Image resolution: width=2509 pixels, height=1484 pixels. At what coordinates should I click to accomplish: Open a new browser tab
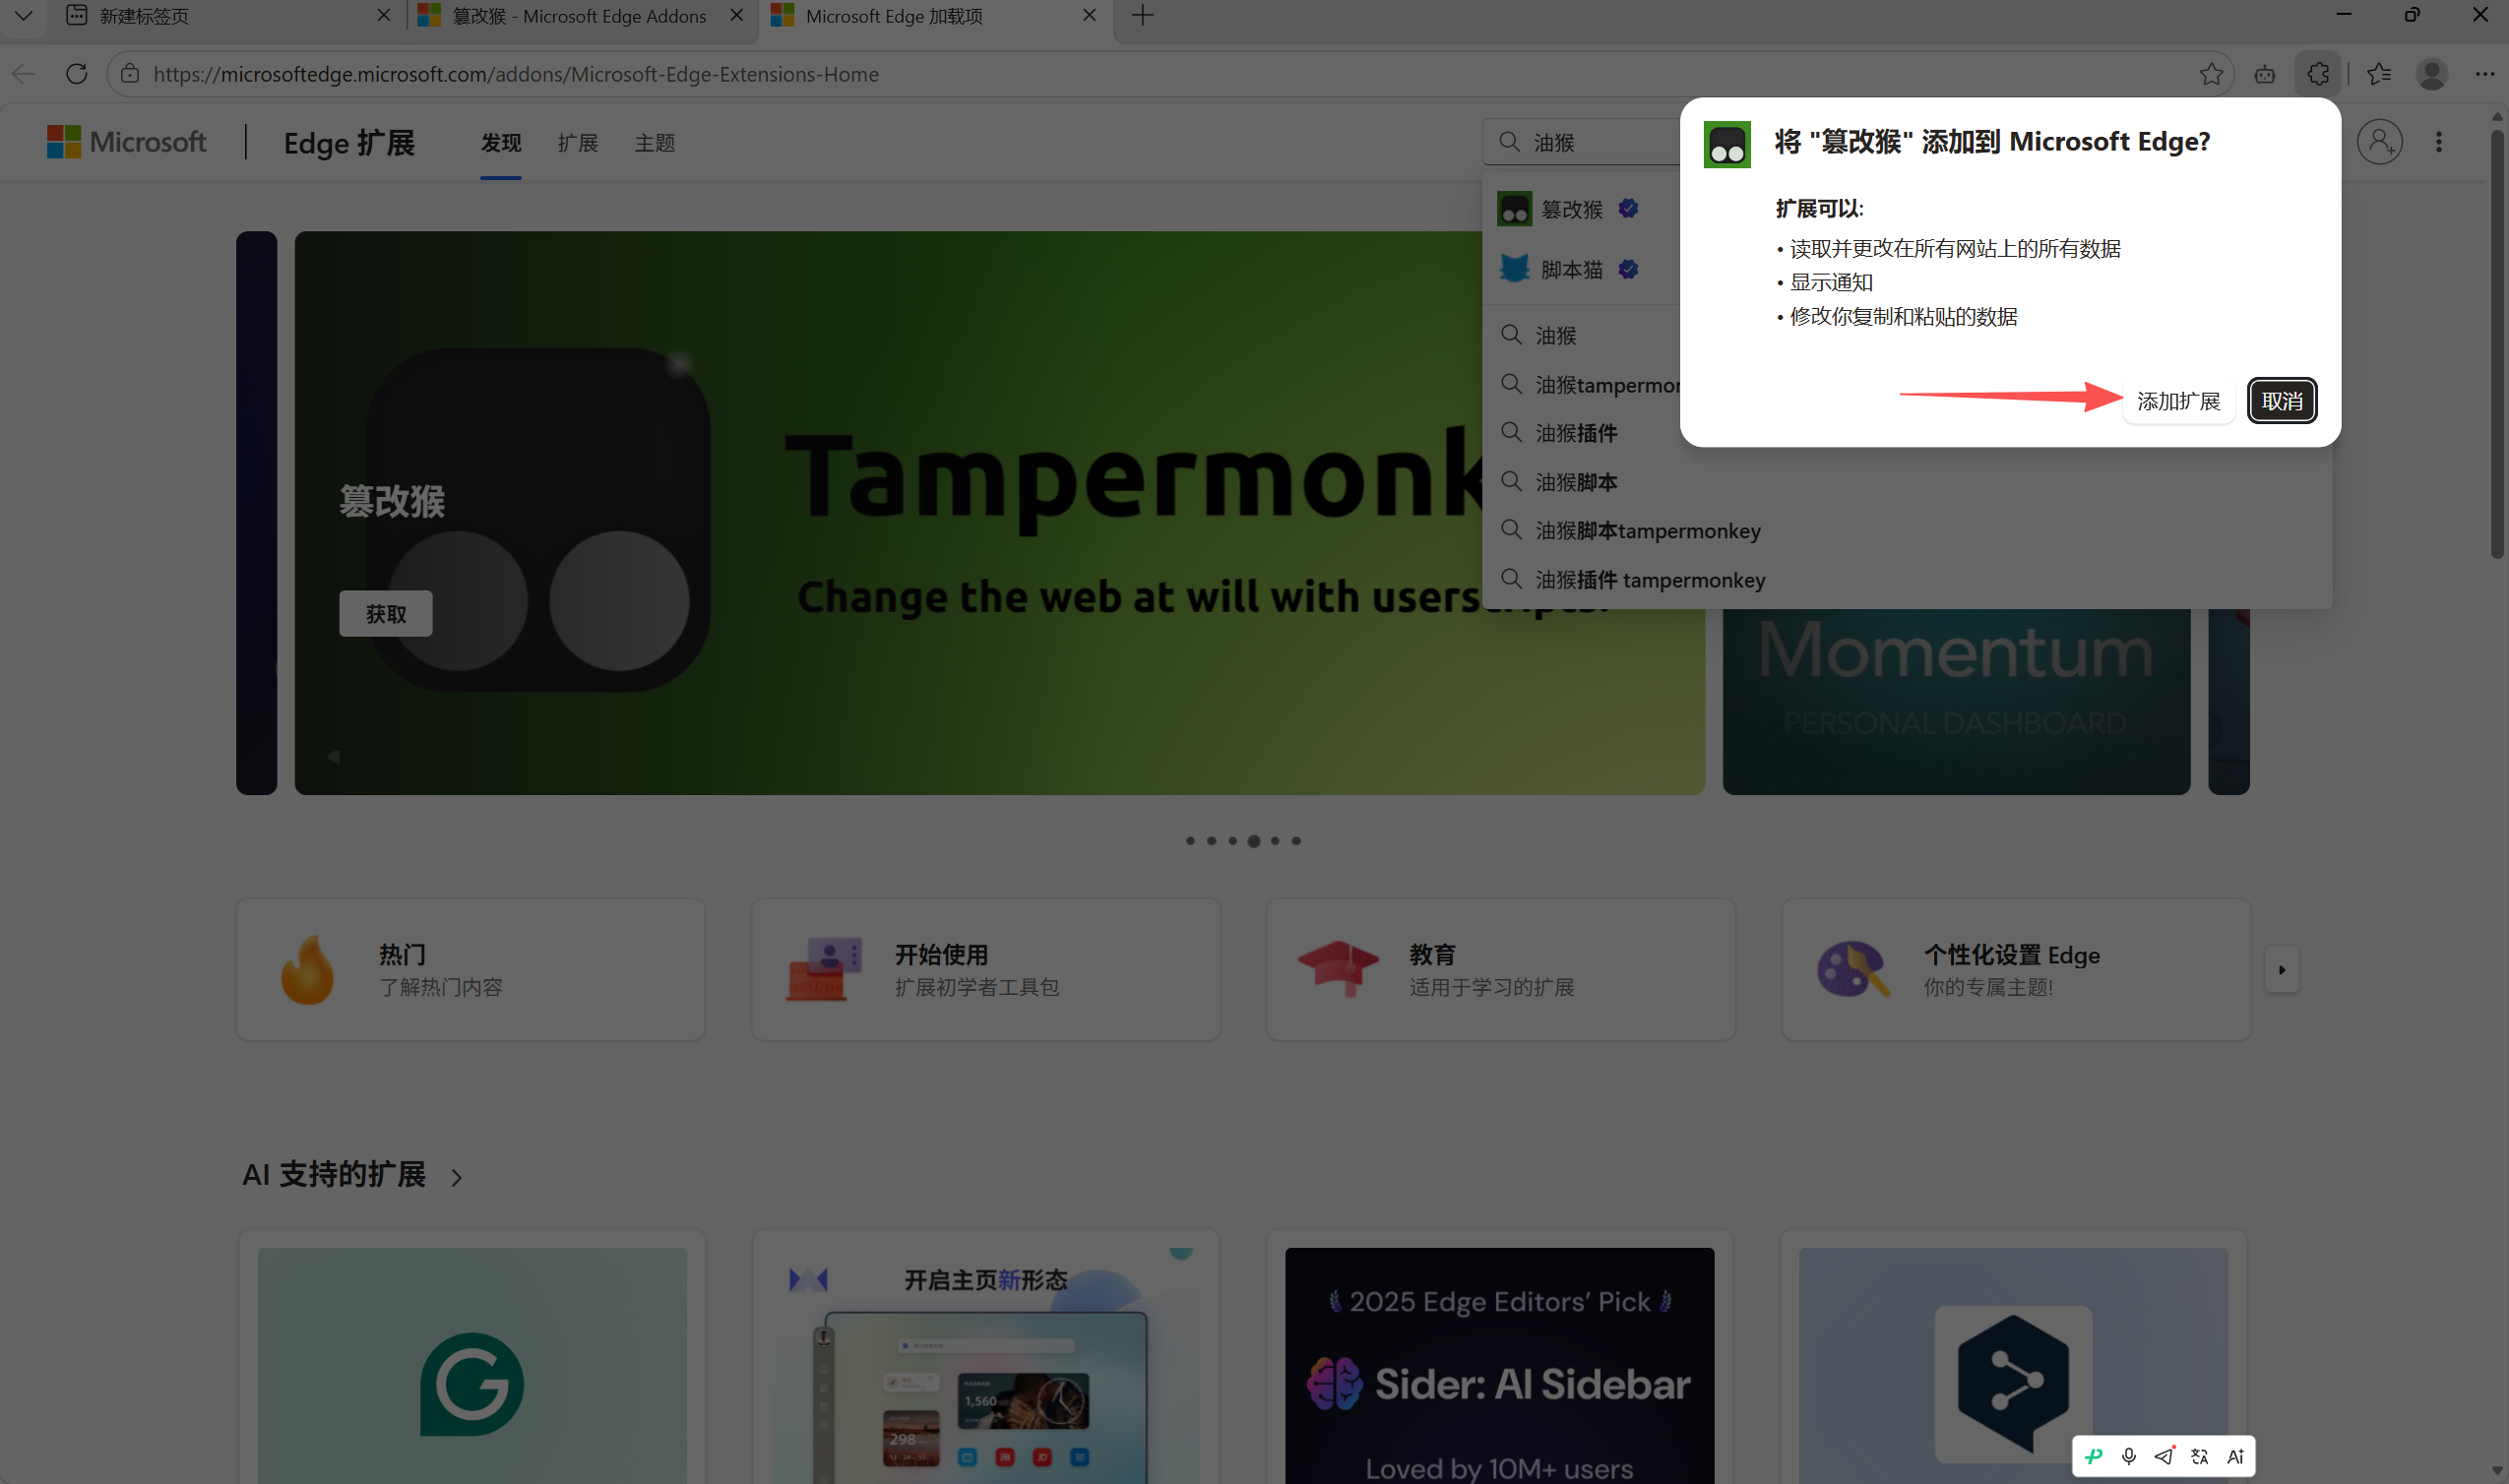tap(1142, 16)
